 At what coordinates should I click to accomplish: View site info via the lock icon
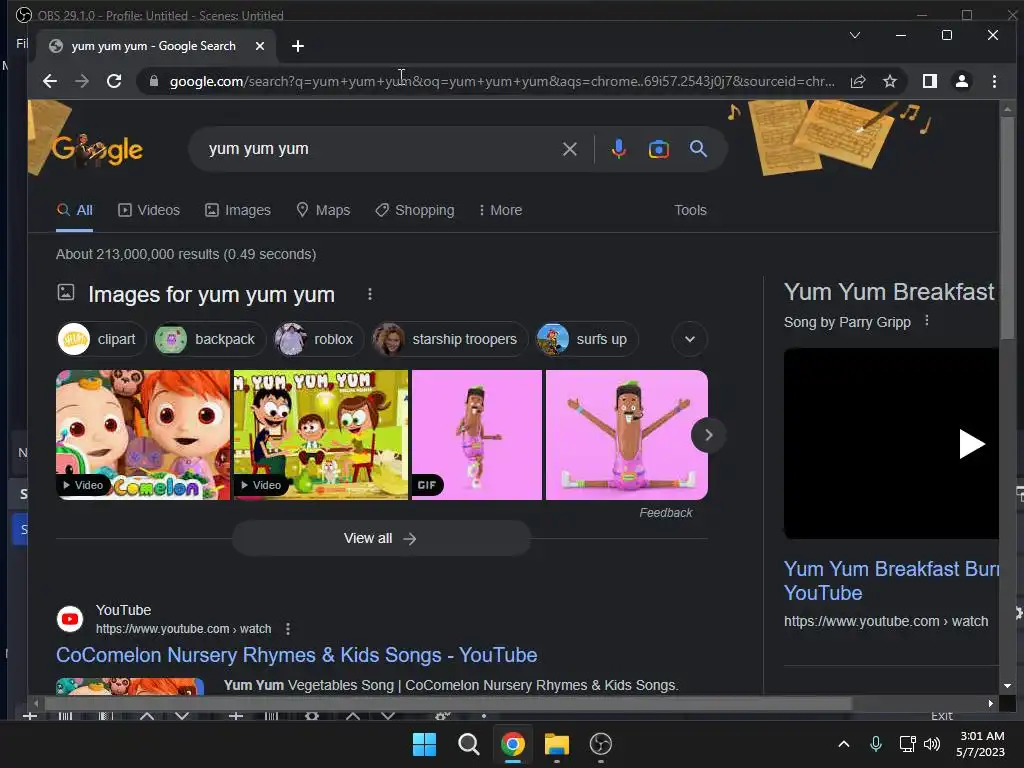click(x=153, y=81)
